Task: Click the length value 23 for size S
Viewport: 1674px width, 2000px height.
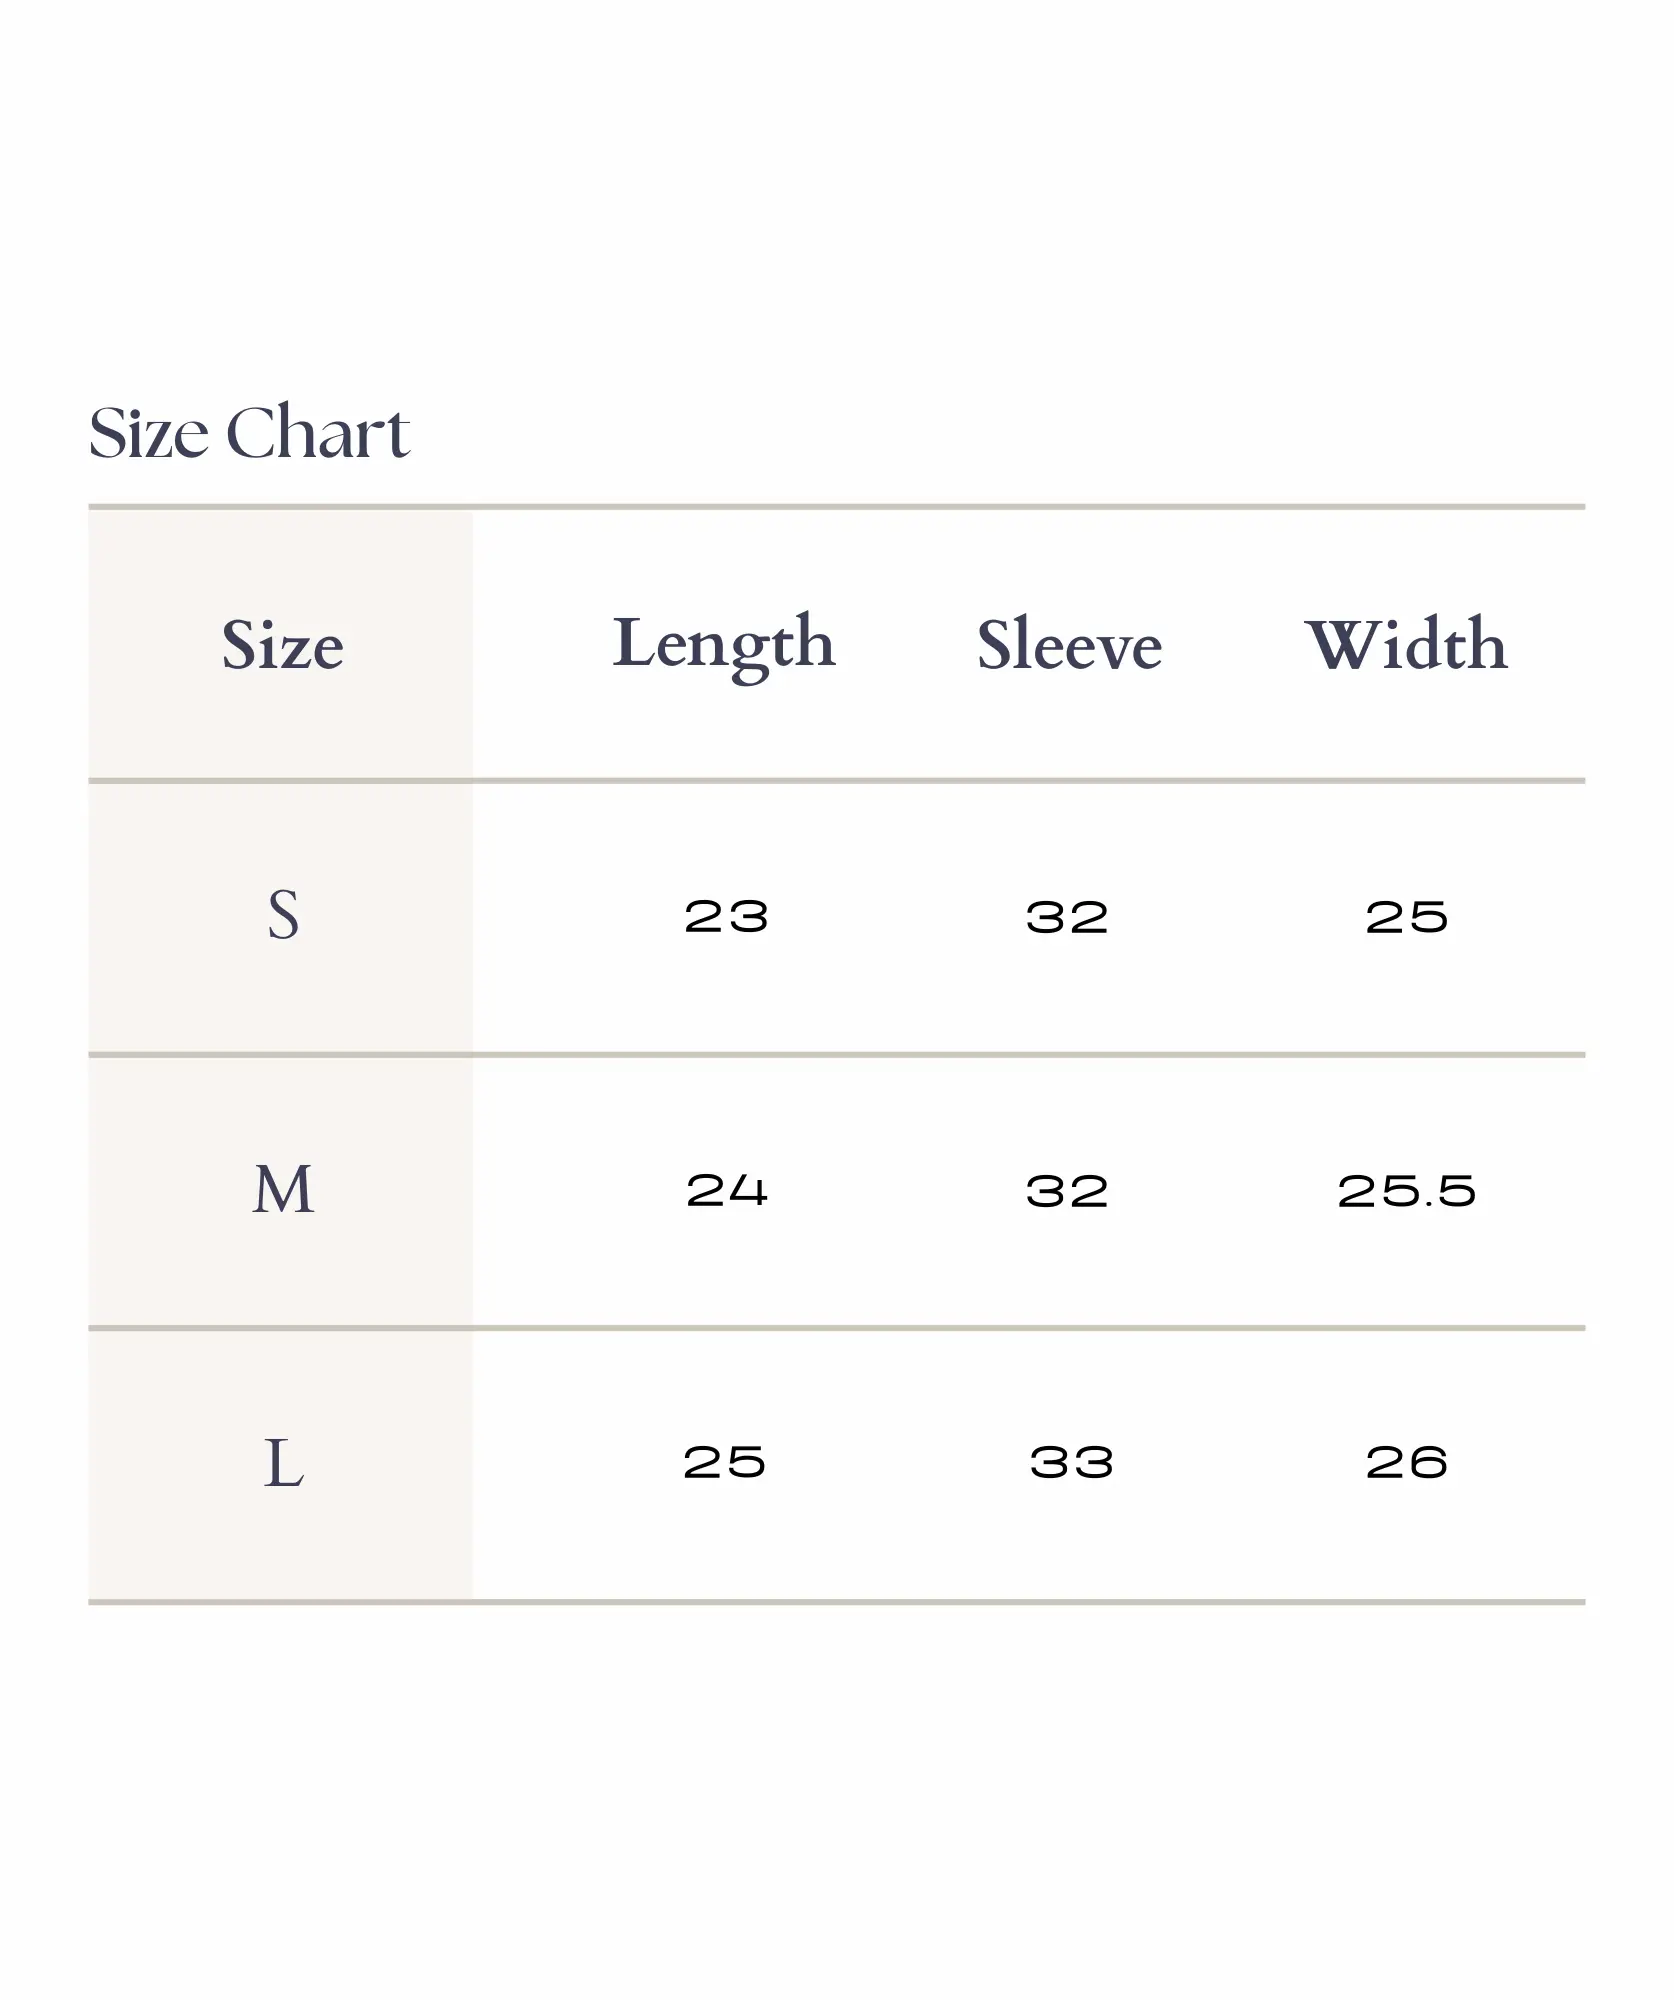Action: 726,917
